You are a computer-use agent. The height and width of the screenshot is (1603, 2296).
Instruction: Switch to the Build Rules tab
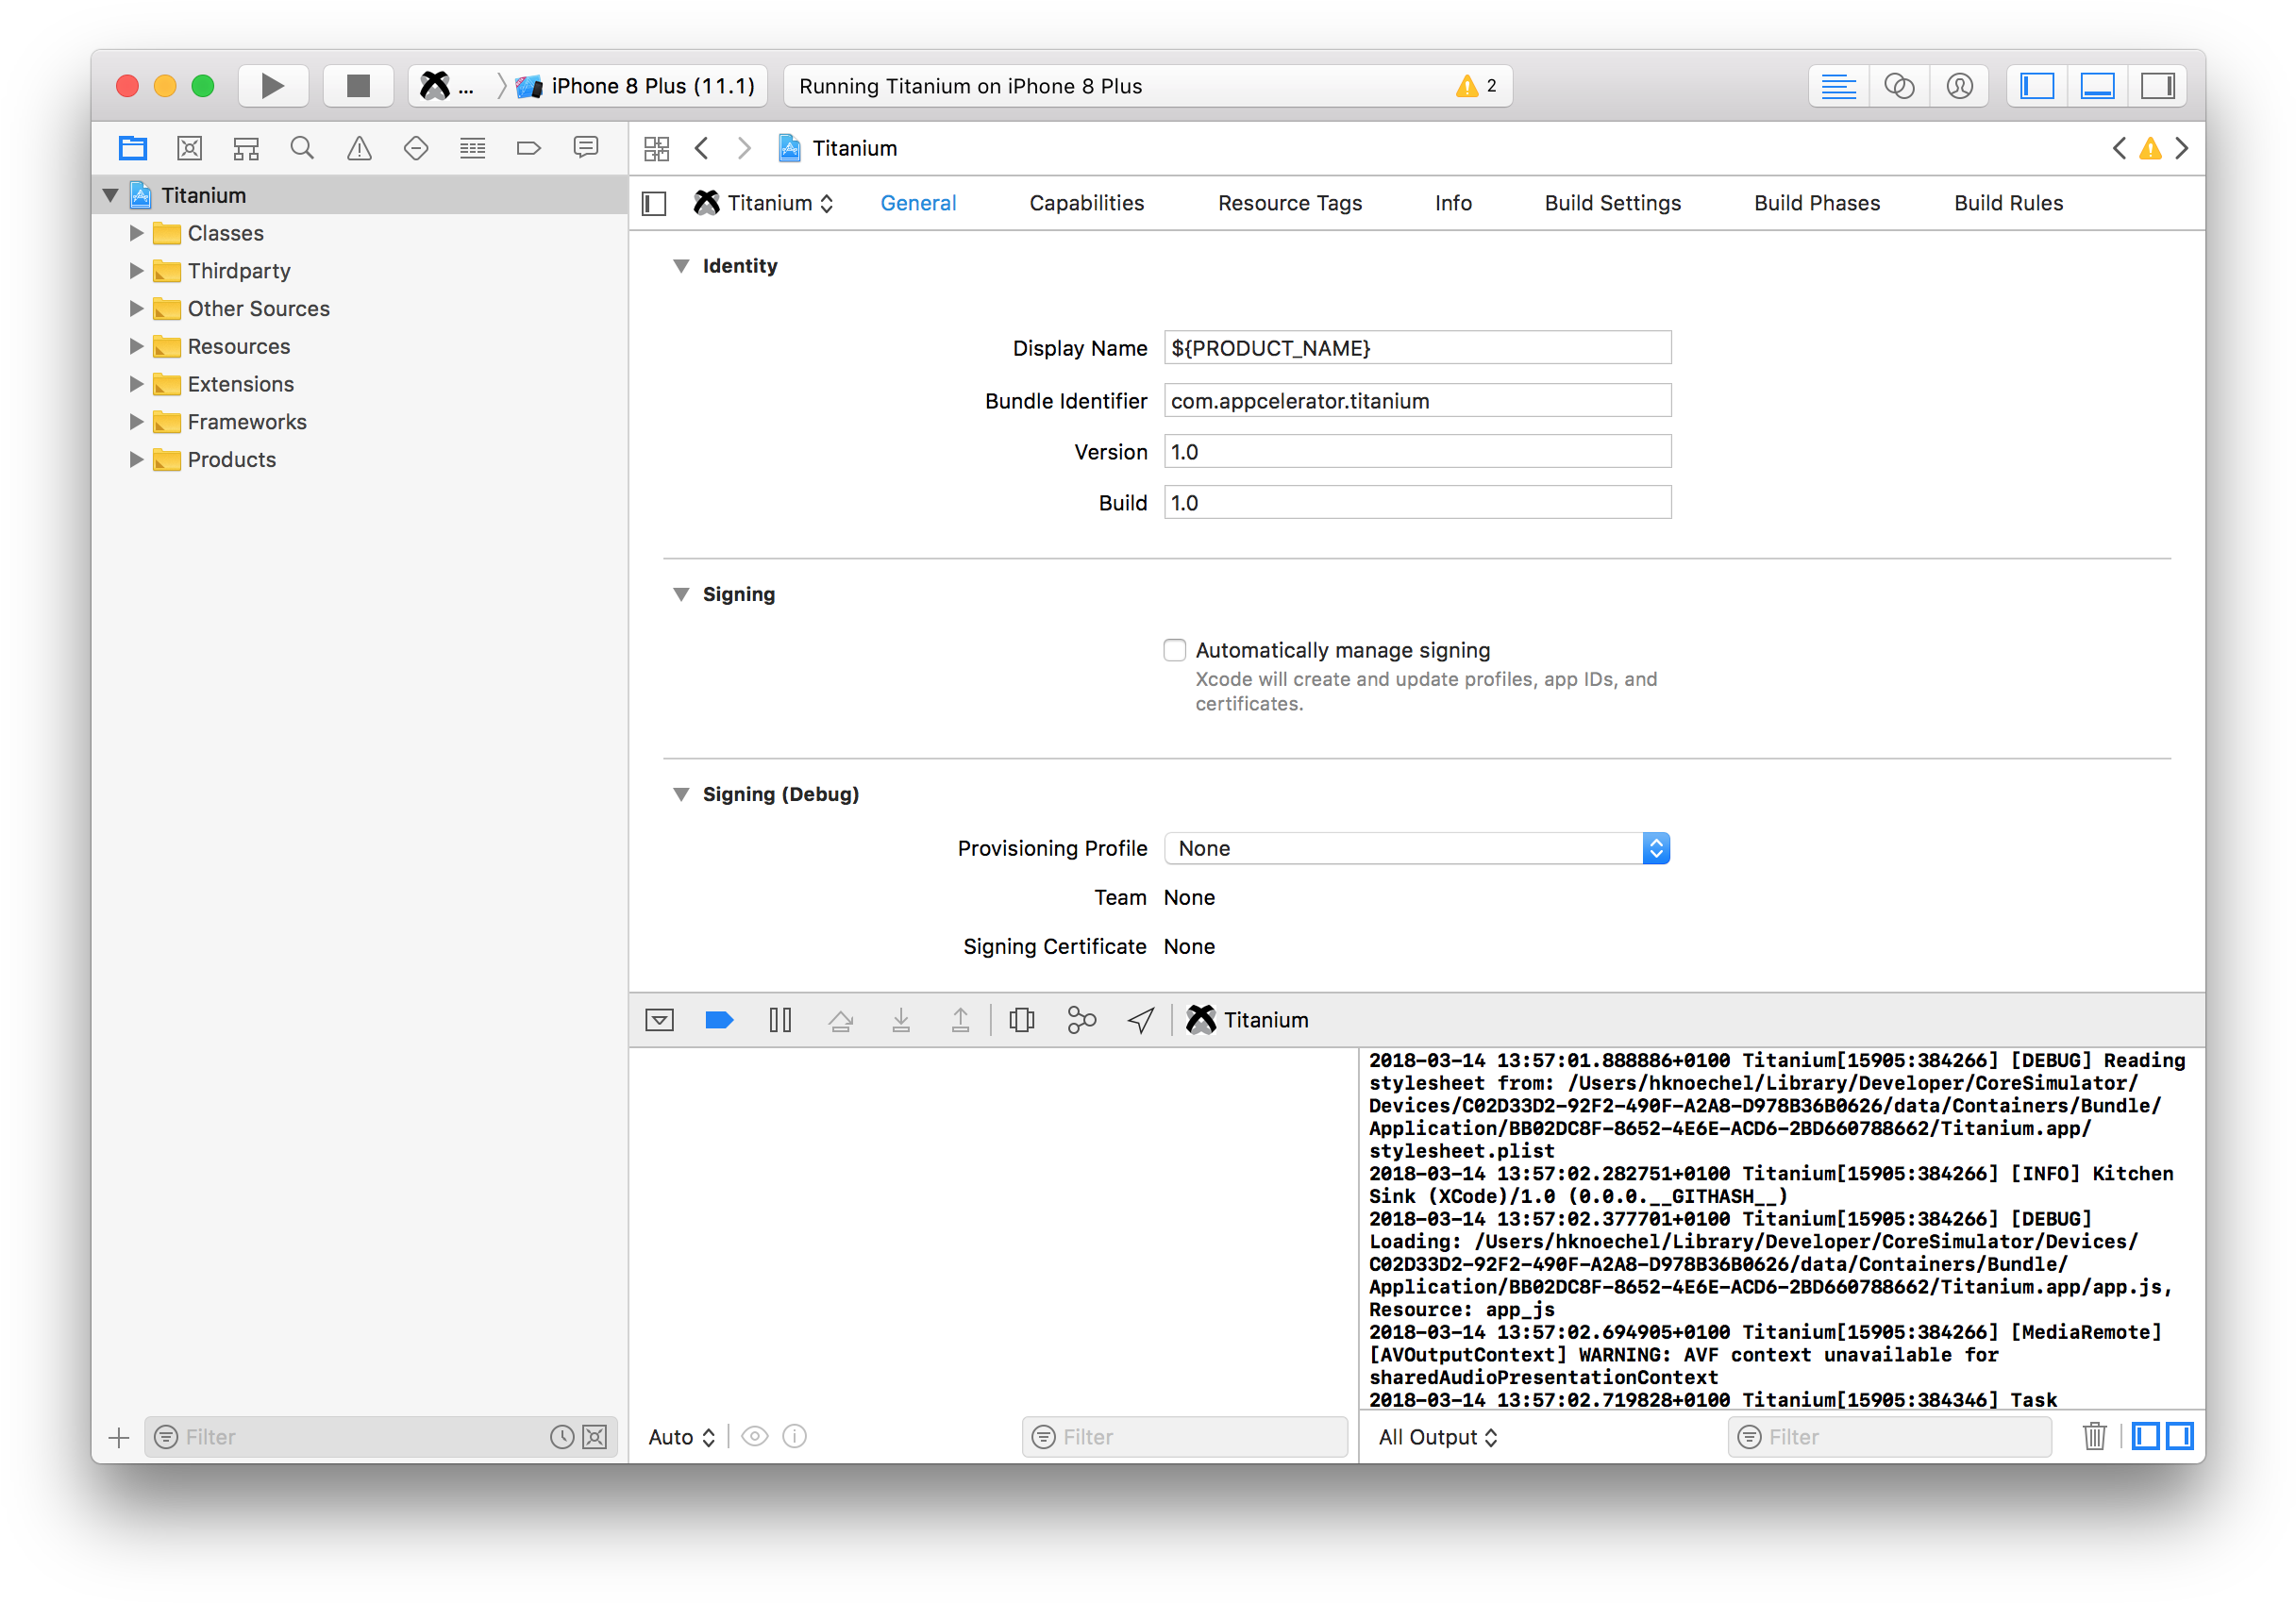[2008, 203]
